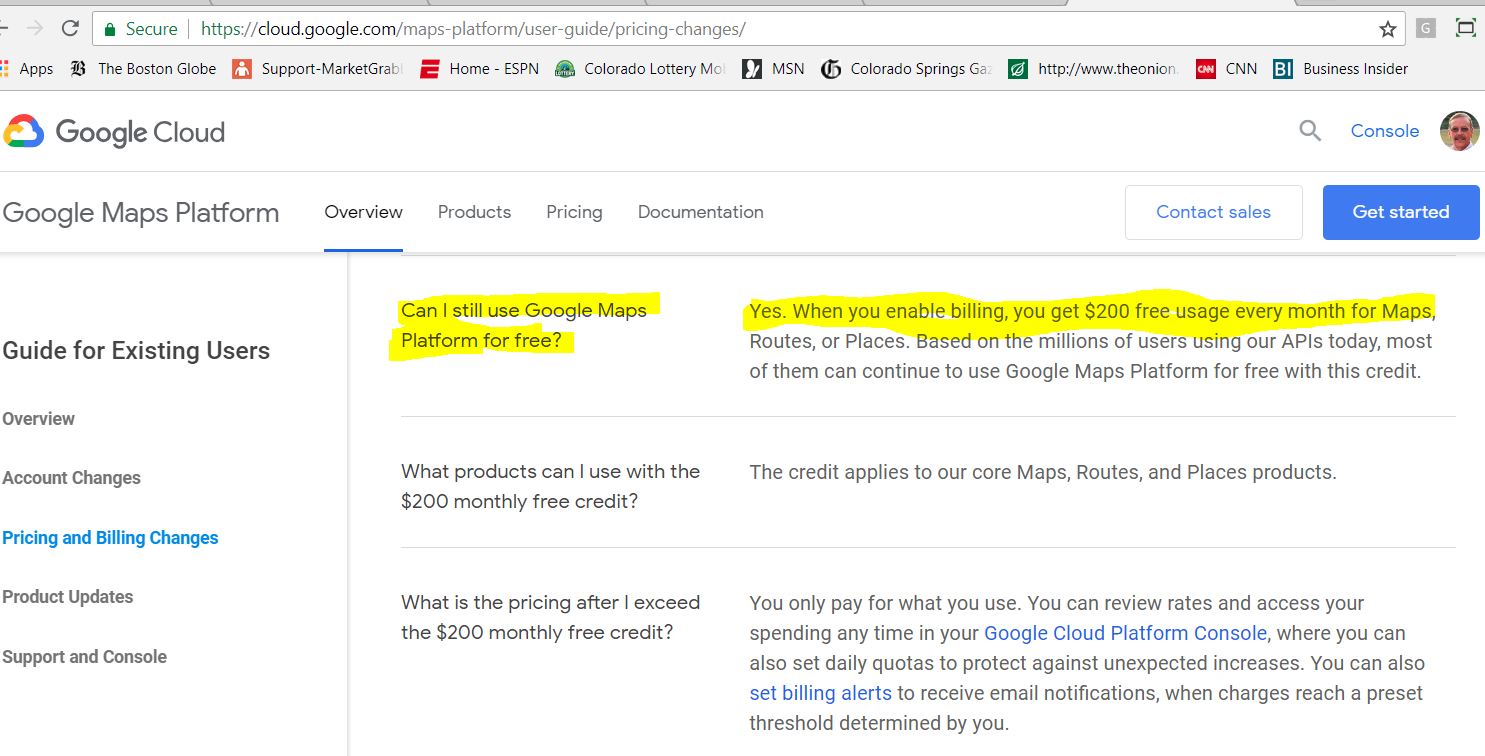Open the Colorado Springs Gazette bookmark
The image size is (1485, 756).
point(906,69)
